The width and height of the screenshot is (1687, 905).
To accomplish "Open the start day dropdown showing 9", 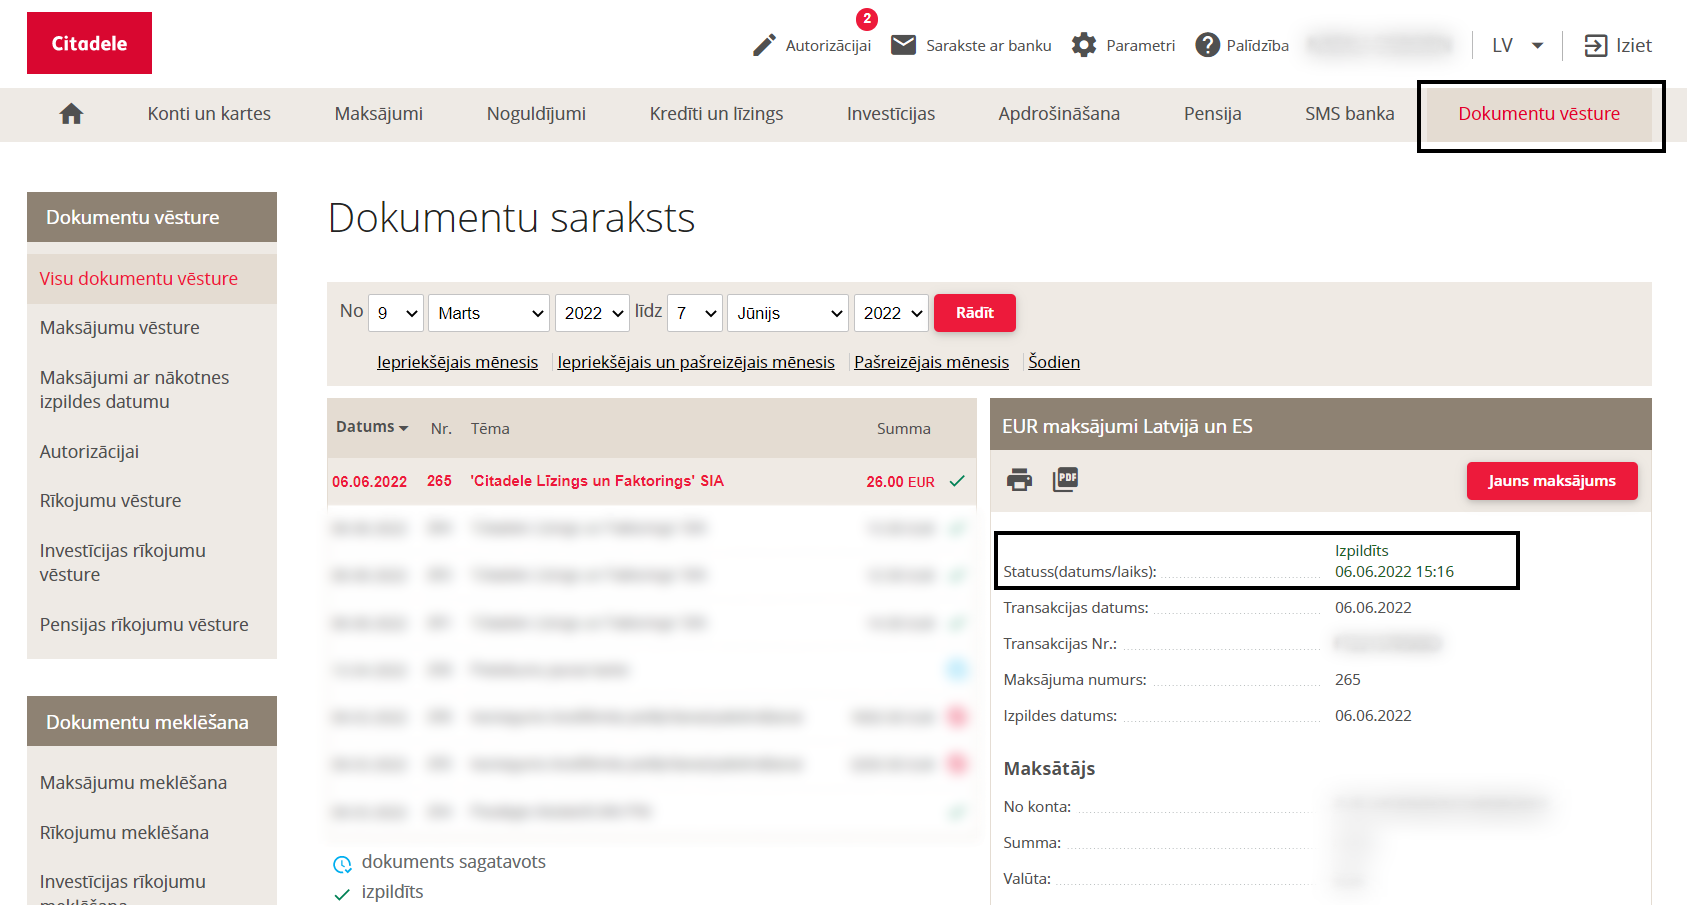I will (x=396, y=313).
